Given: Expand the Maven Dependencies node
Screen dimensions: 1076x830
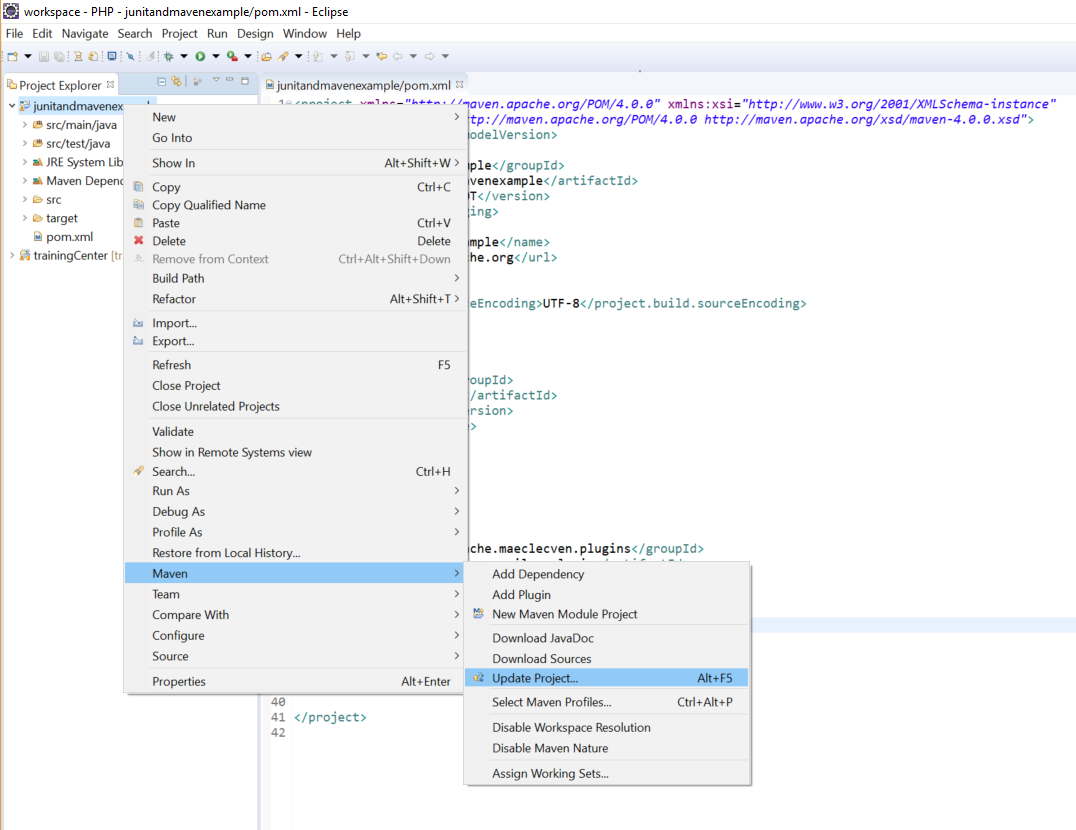Looking at the screenshot, I should (x=25, y=180).
